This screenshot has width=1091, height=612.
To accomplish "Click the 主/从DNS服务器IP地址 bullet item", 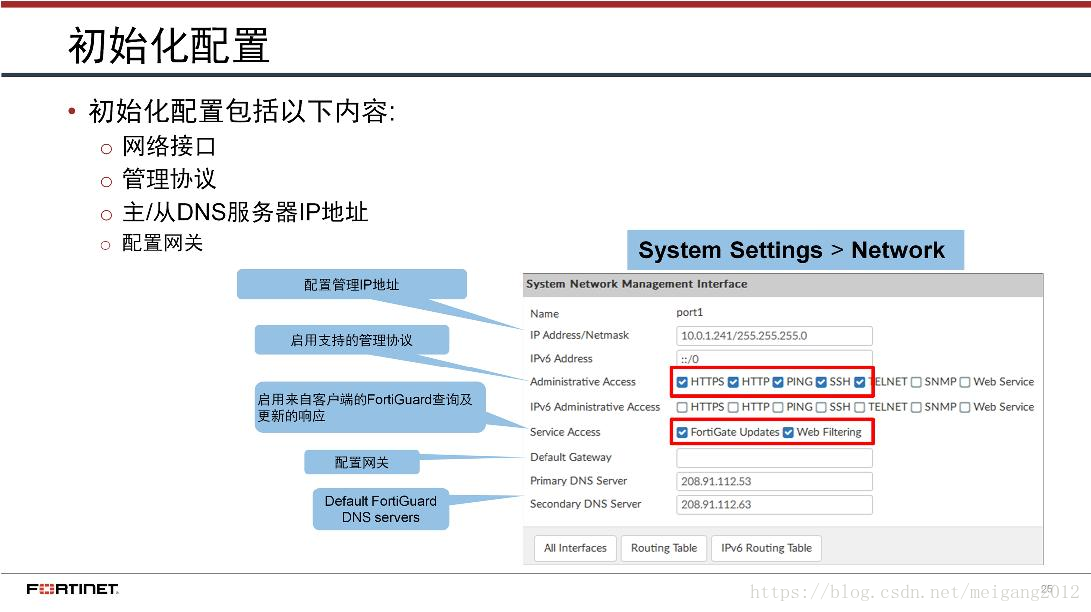I will pyautogui.click(x=245, y=211).
